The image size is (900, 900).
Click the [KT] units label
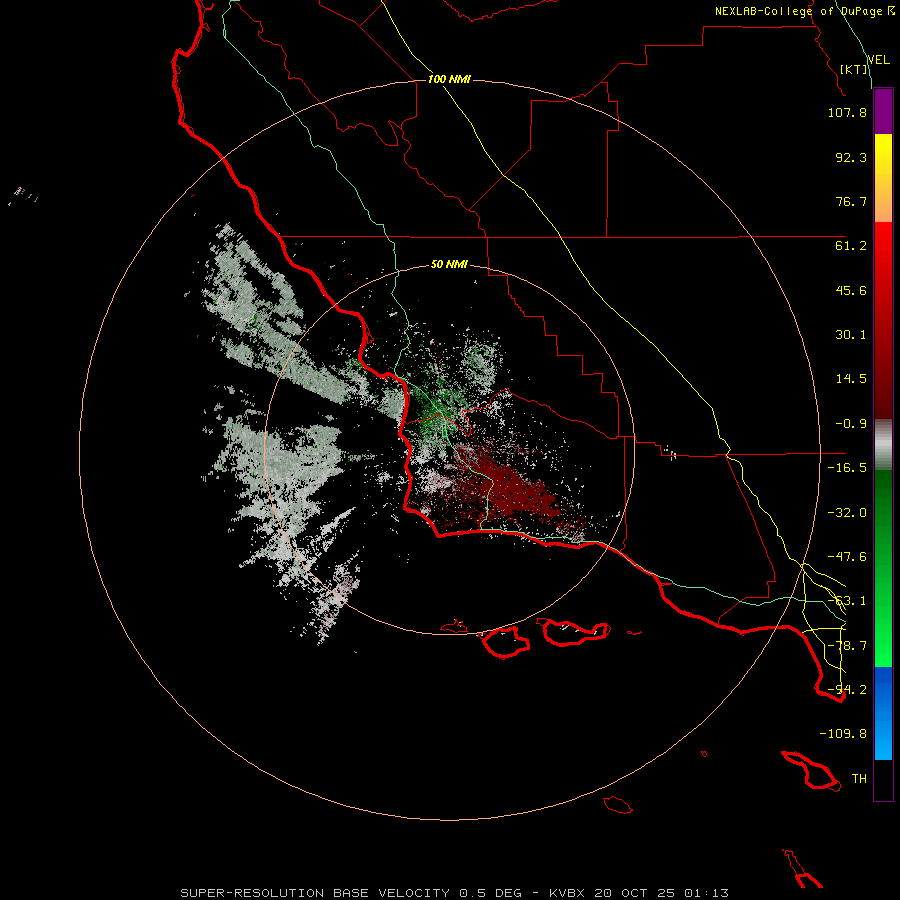854,69
